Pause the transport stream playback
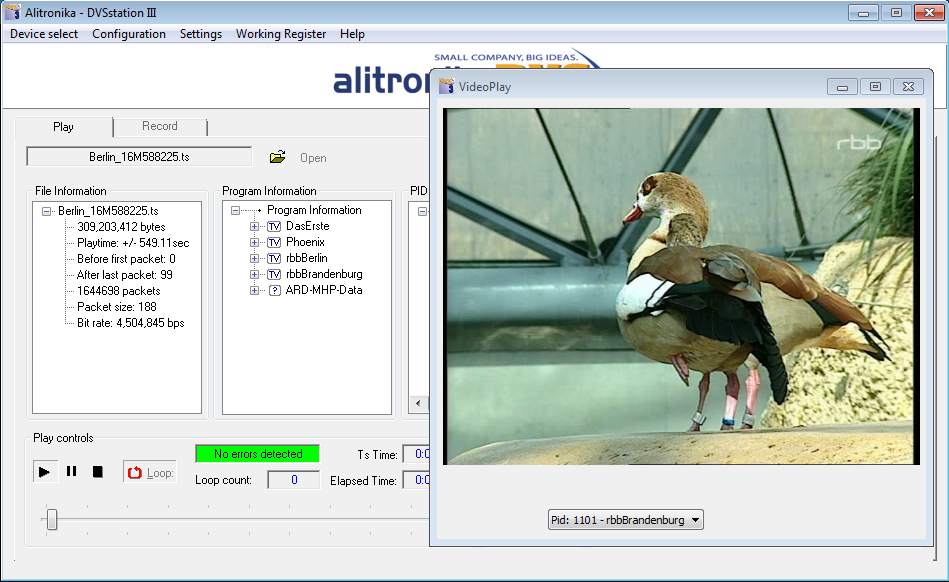 tap(71, 472)
